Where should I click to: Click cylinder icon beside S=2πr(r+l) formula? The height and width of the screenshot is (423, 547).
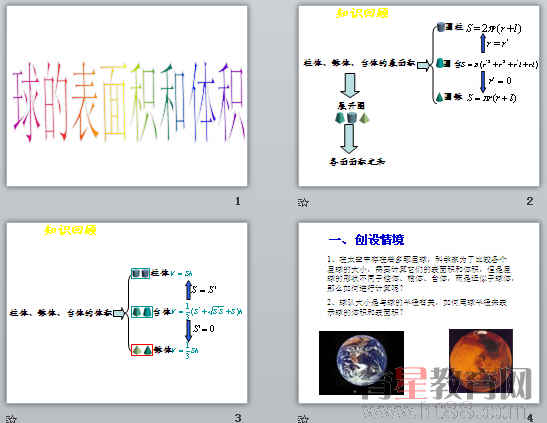coord(441,27)
